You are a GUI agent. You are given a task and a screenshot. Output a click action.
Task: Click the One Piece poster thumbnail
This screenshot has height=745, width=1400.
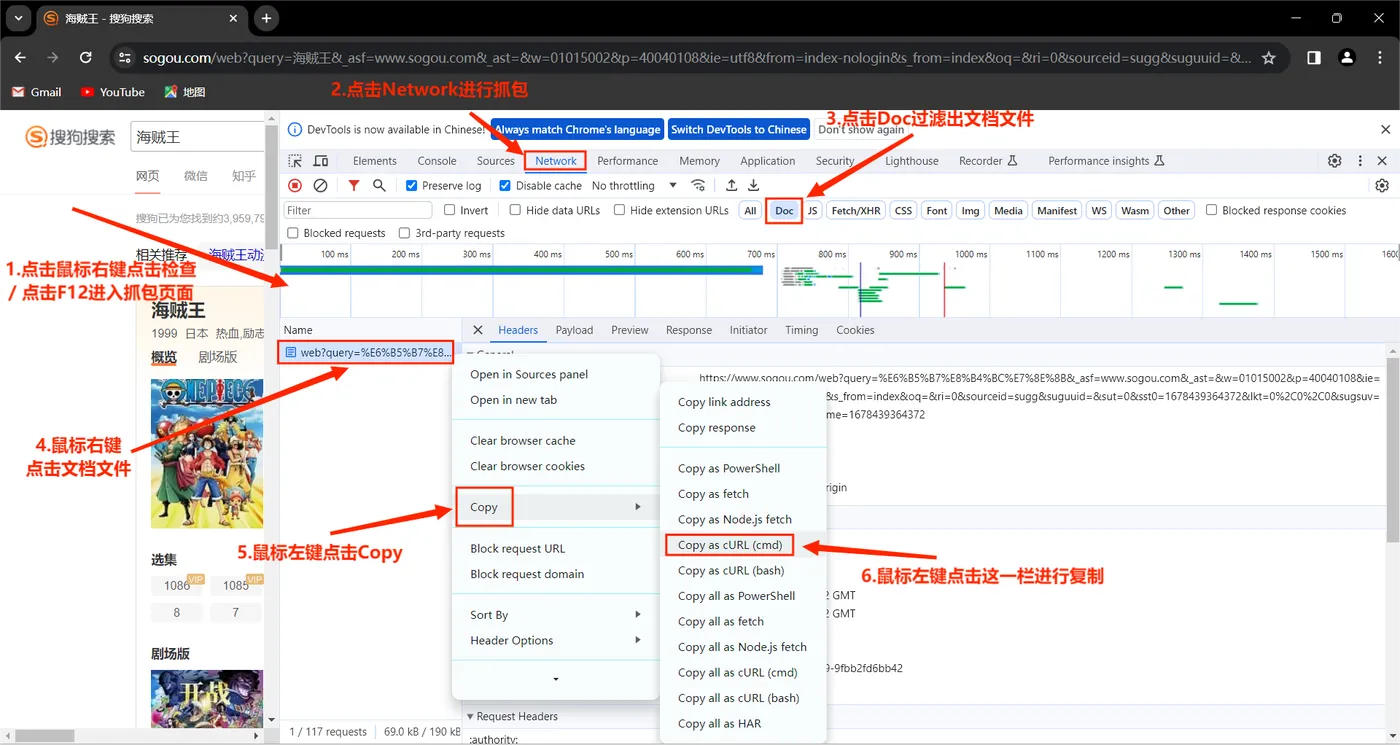coord(207,453)
